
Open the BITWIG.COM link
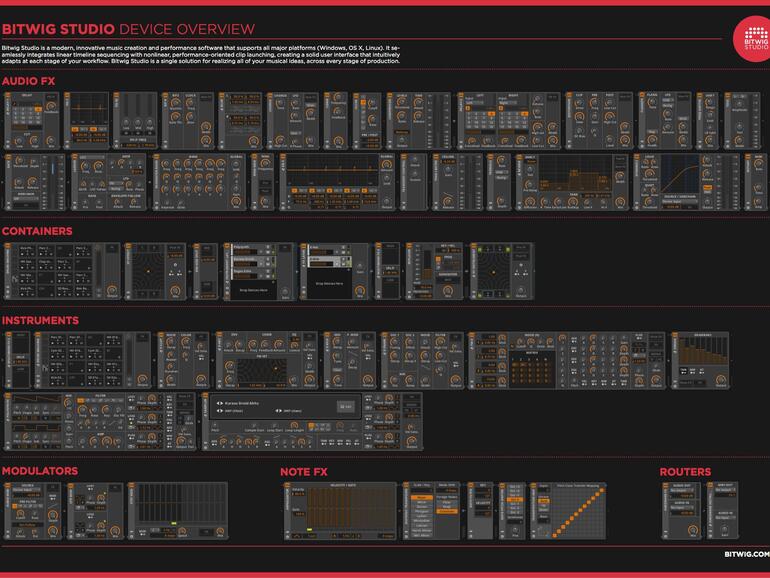pos(747,554)
